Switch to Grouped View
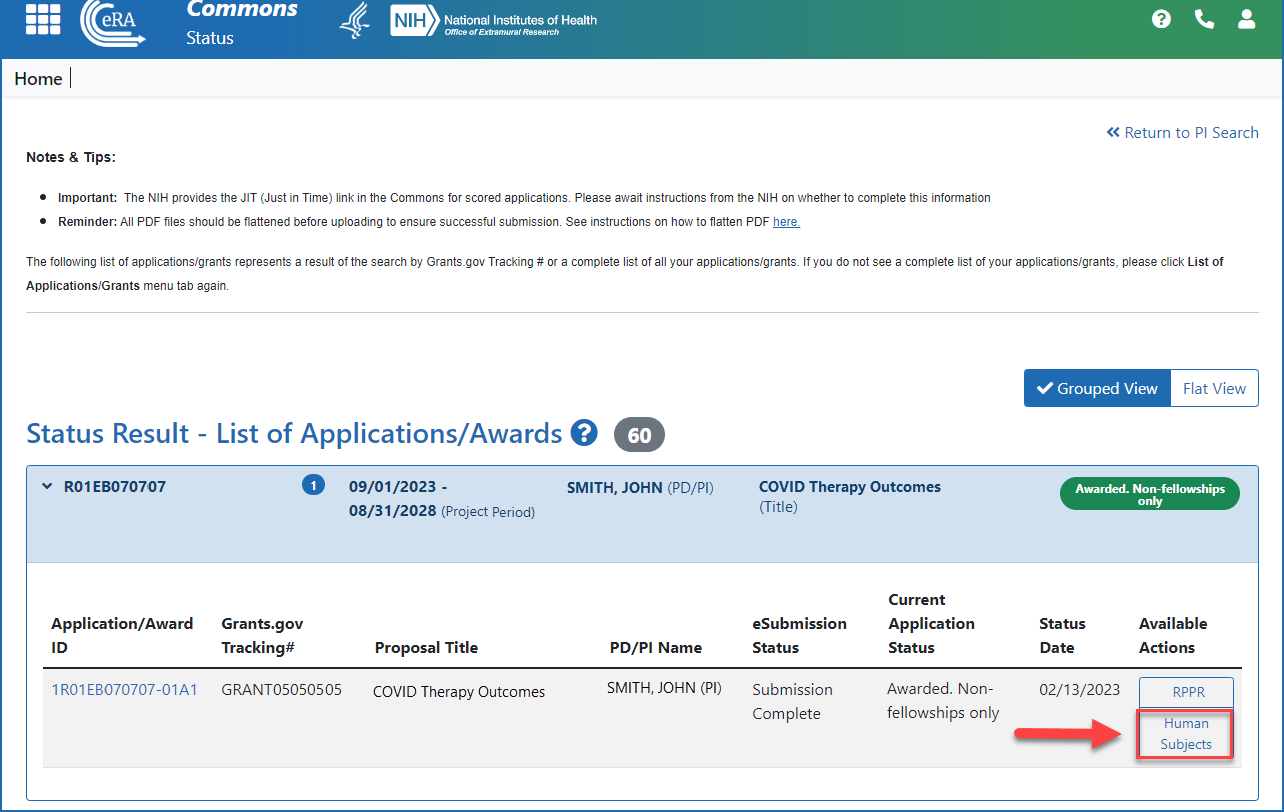The image size is (1284, 812). pos(1097,388)
